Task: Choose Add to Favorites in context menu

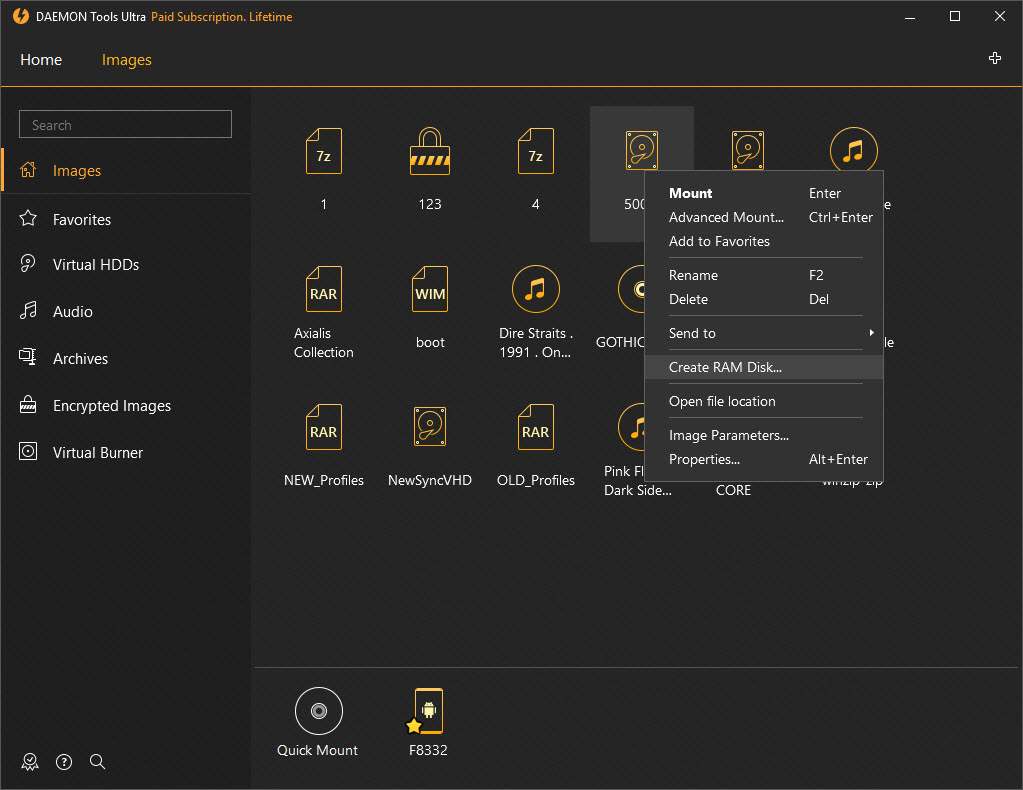Action: 763,241
